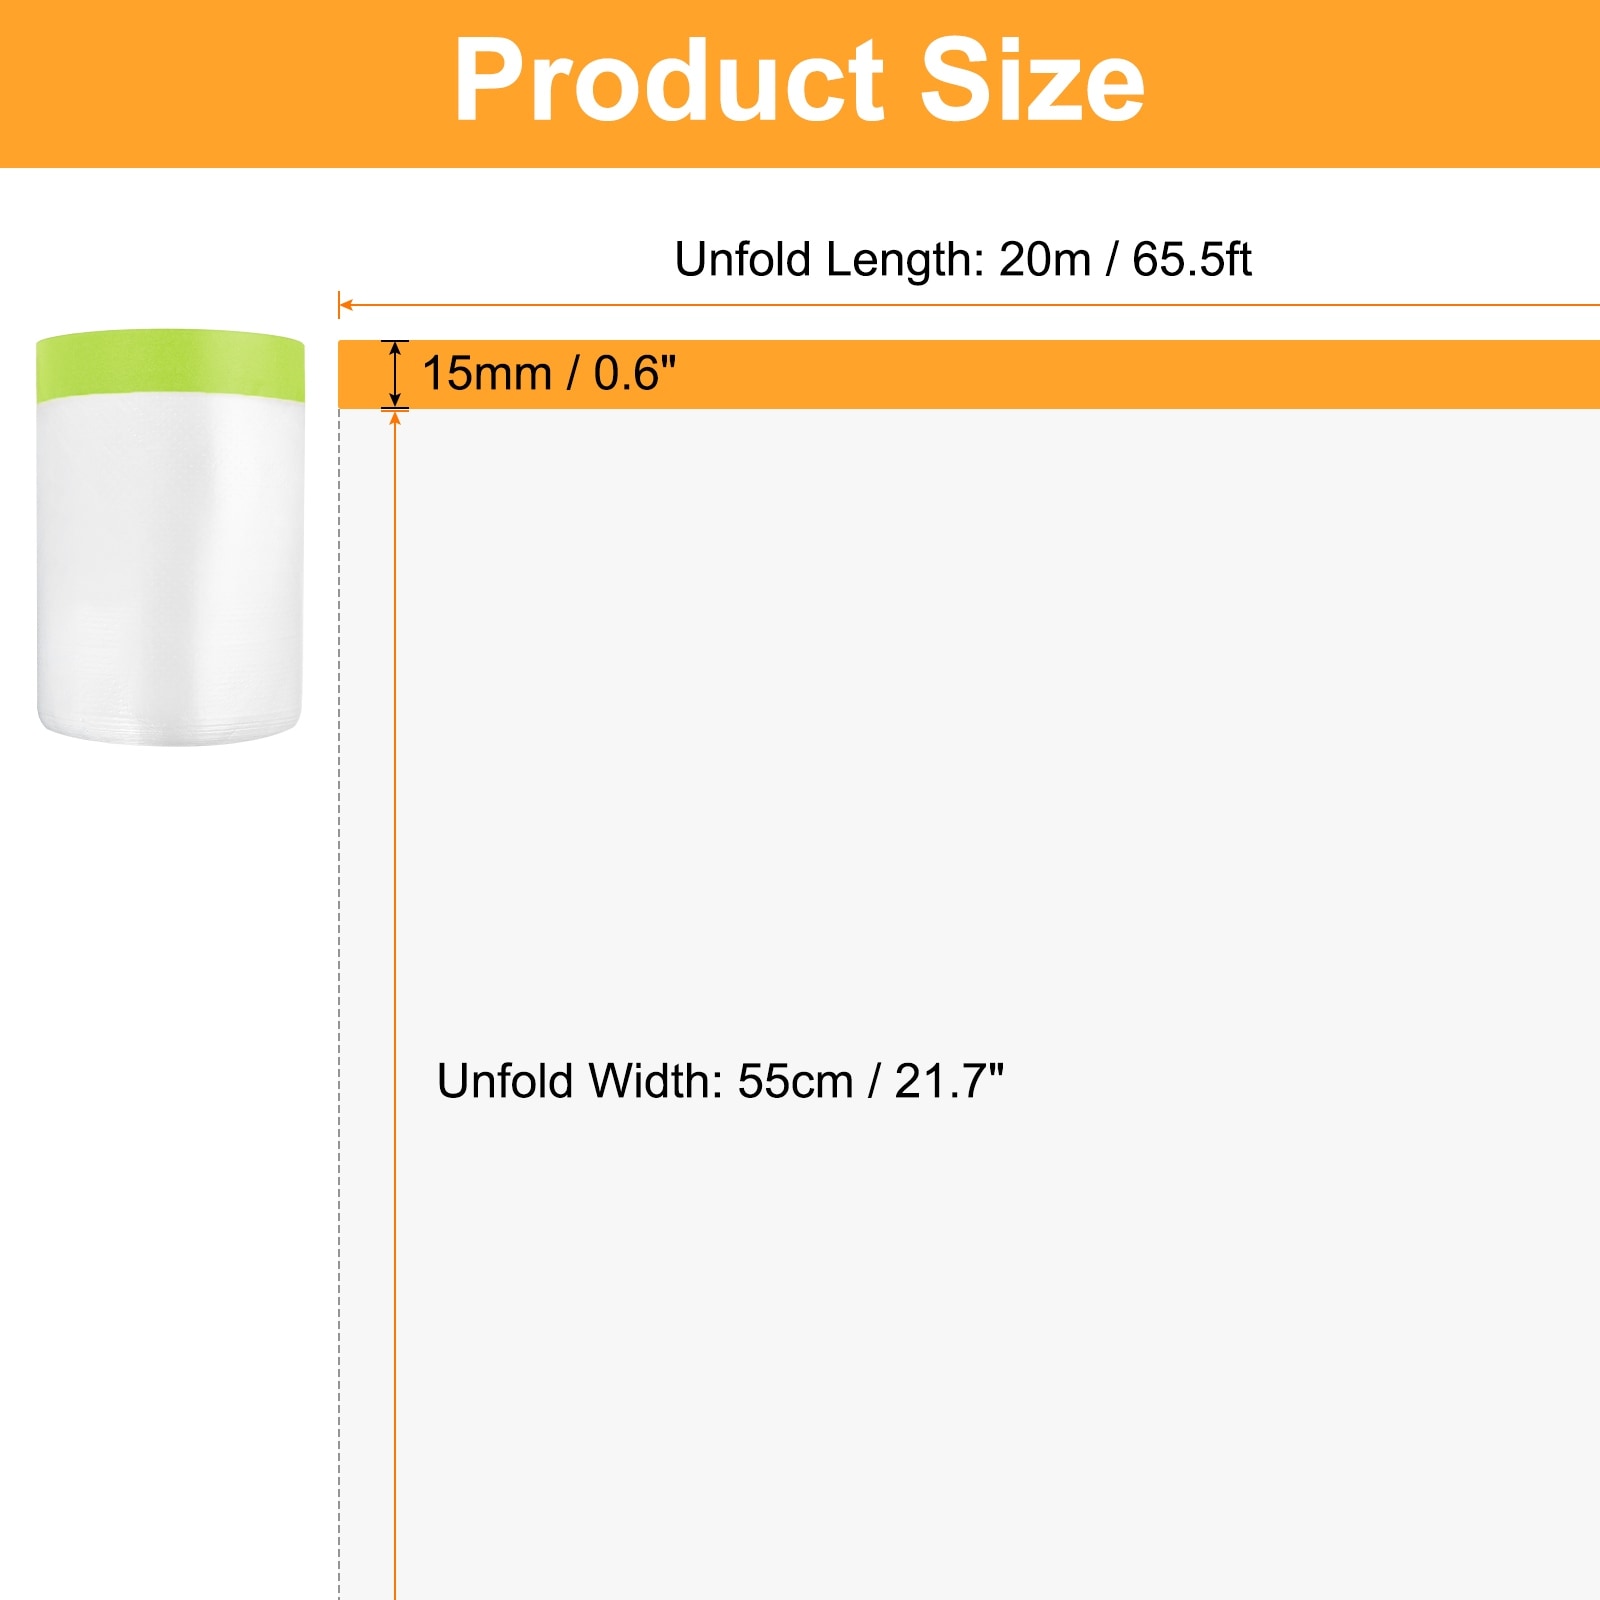The width and height of the screenshot is (1600, 1600).
Task: Click the upward arrowhead on the width line
Action: (x=395, y=417)
